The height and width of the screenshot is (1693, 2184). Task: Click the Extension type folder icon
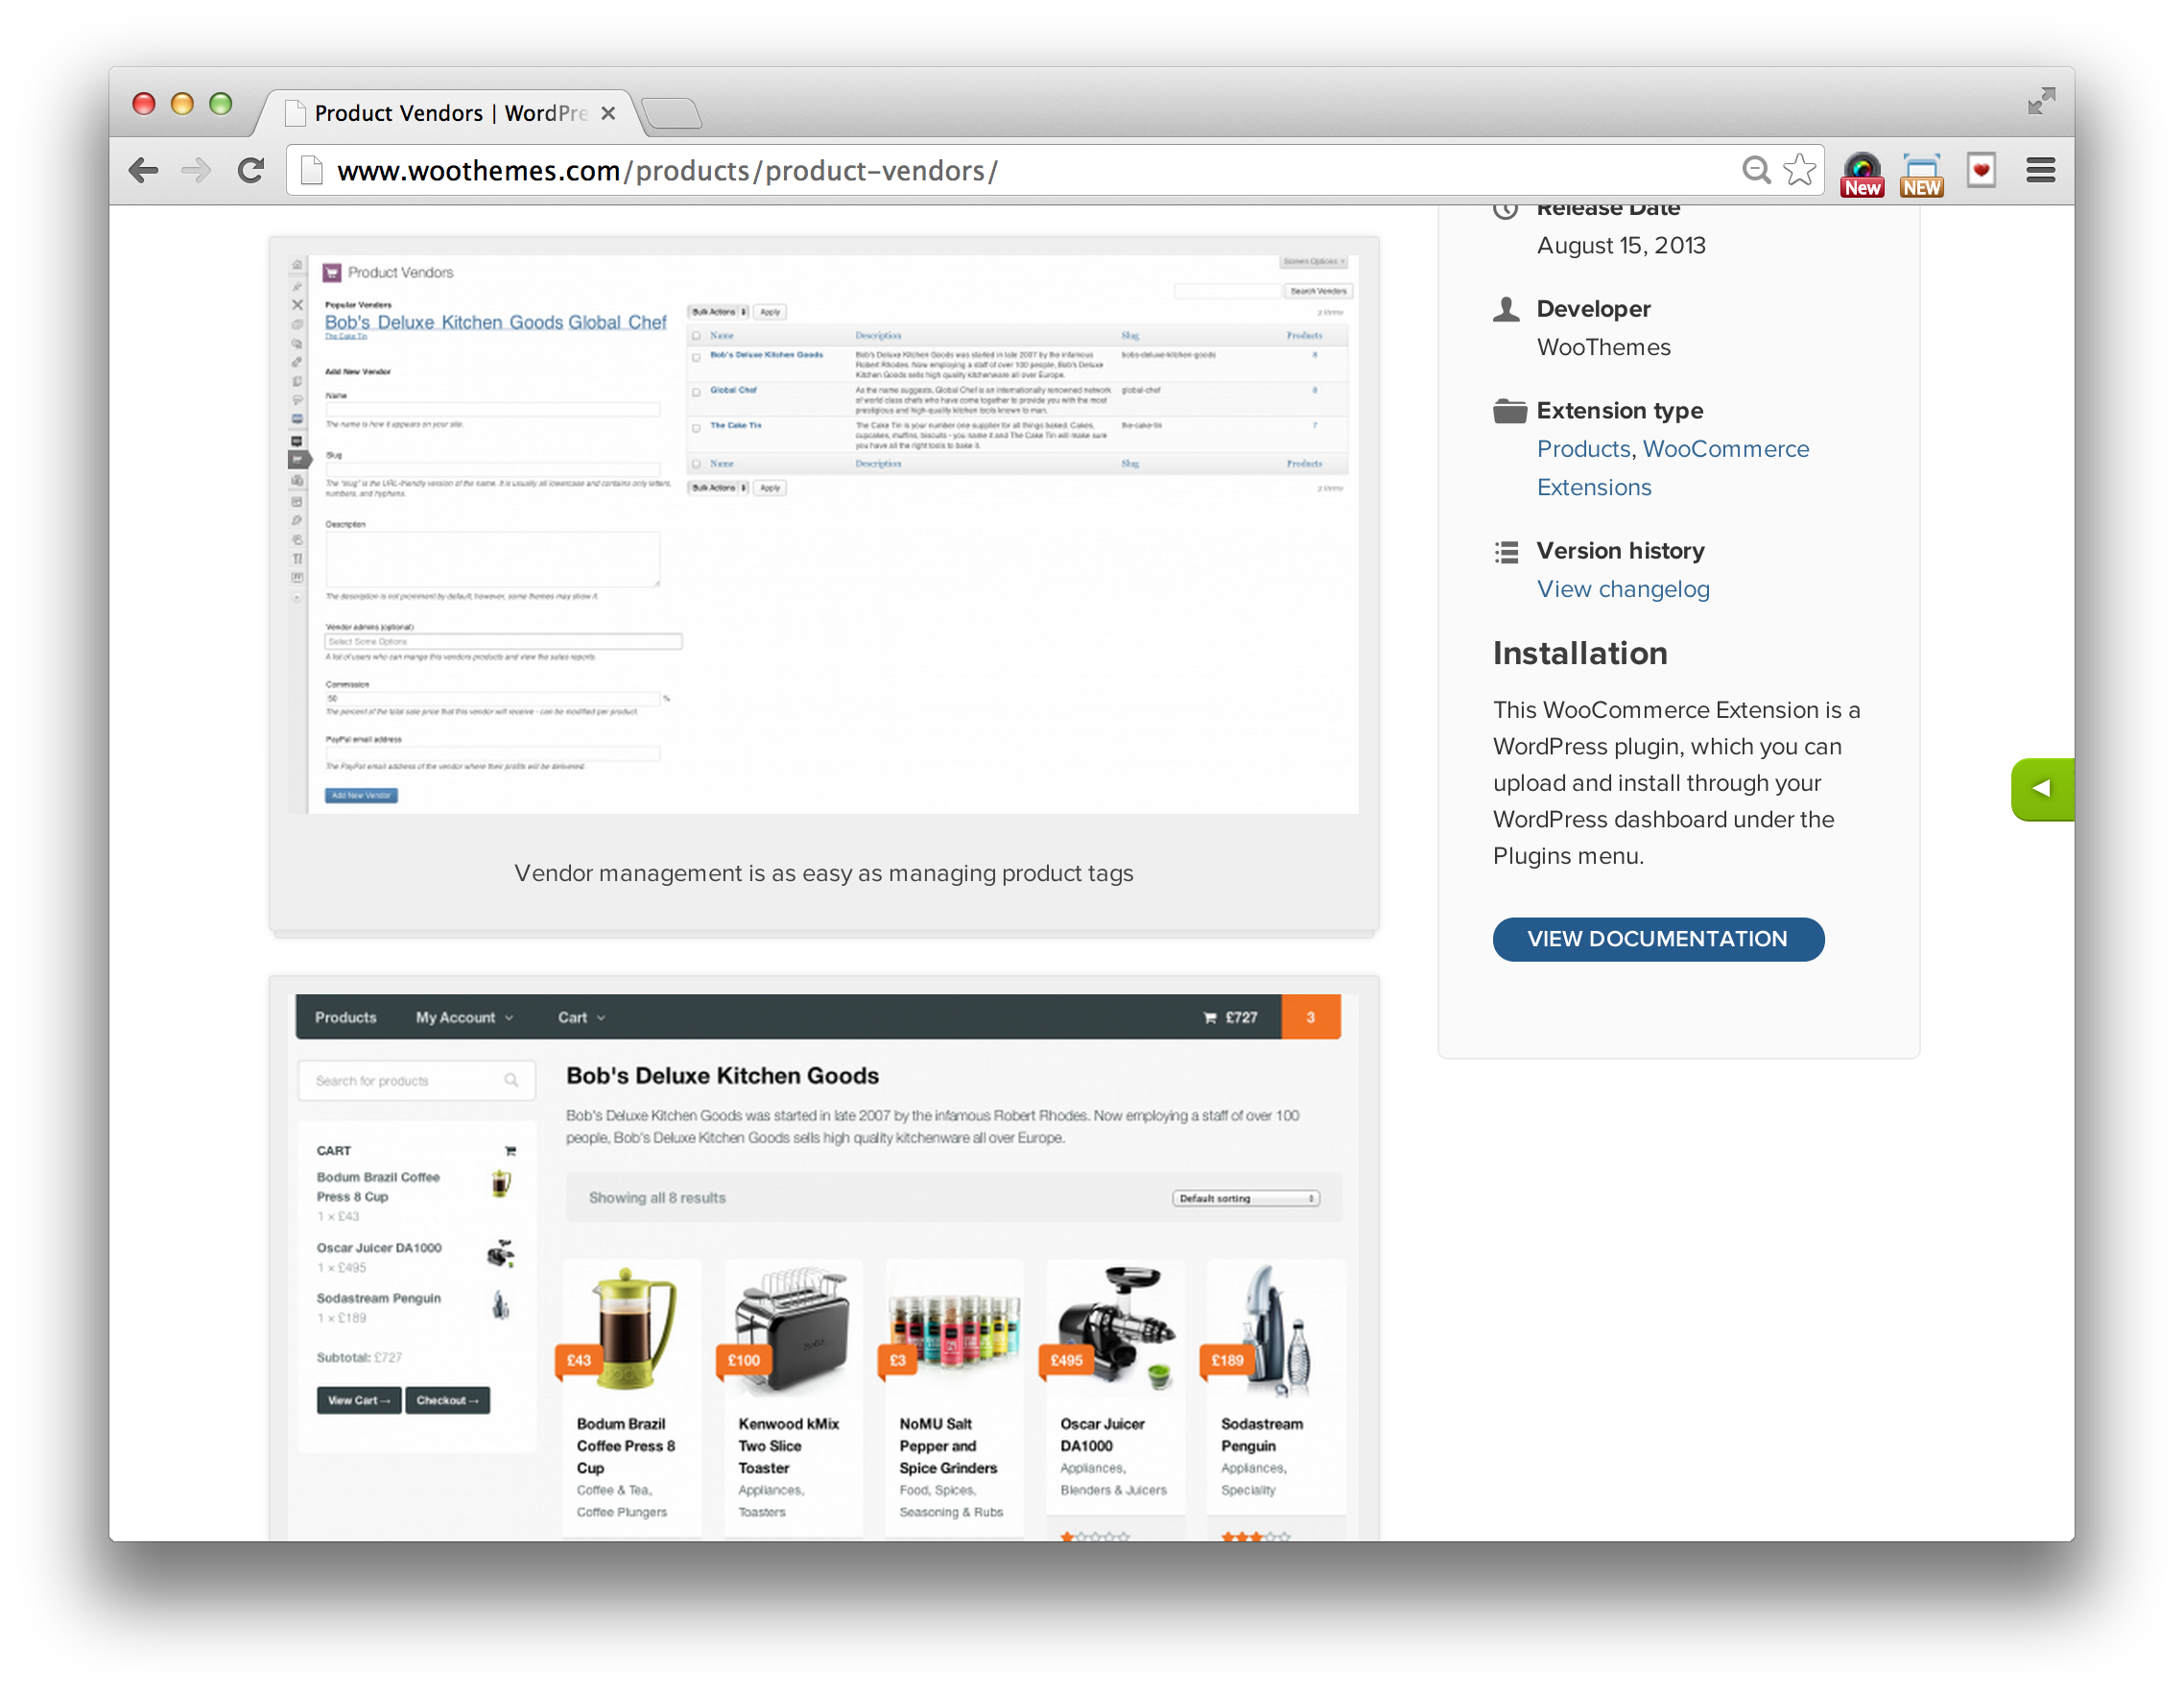(1509, 410)
